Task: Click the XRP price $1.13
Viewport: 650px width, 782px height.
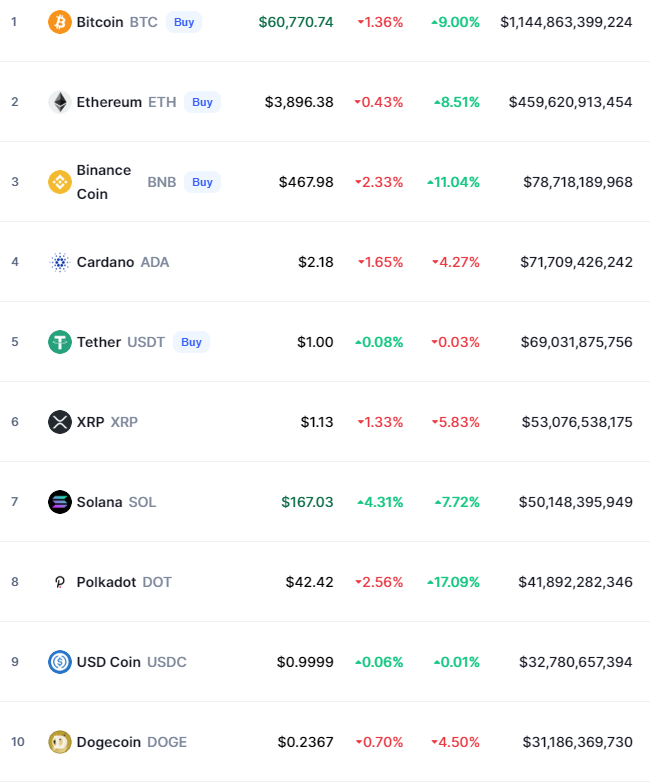Action: (x=317, y=422)
